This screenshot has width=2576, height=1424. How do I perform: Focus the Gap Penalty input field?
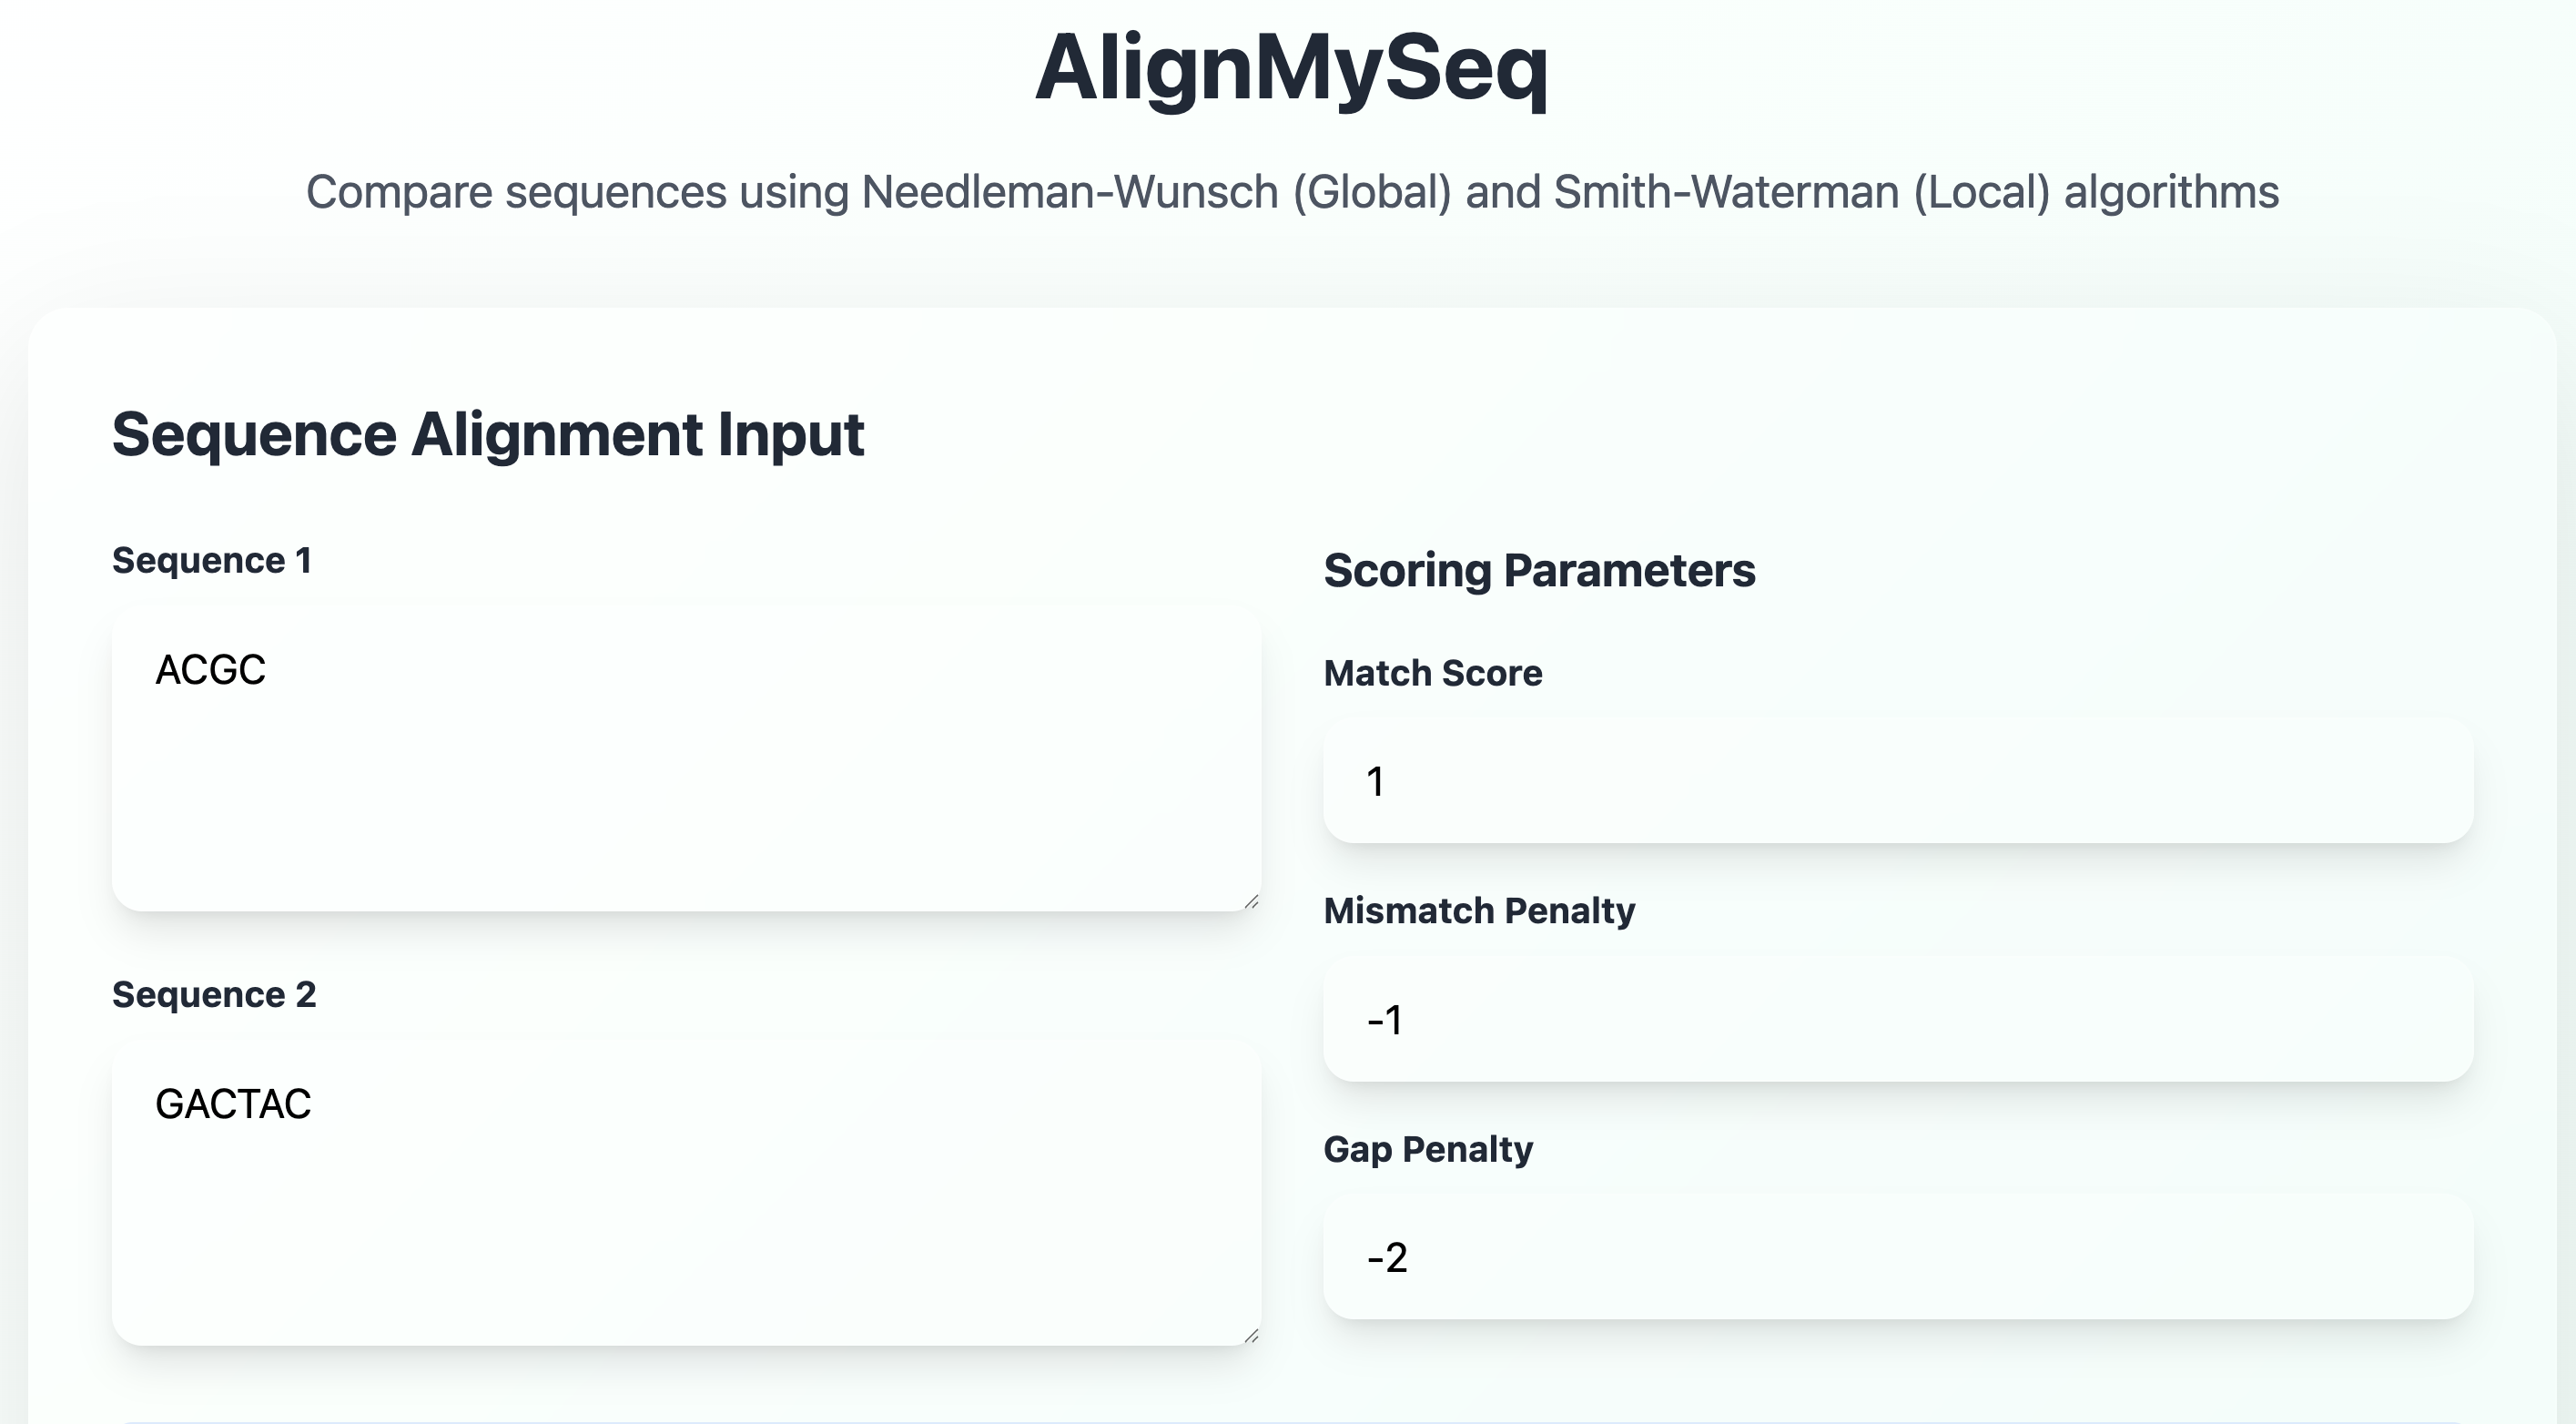tap(1897, 1257)
